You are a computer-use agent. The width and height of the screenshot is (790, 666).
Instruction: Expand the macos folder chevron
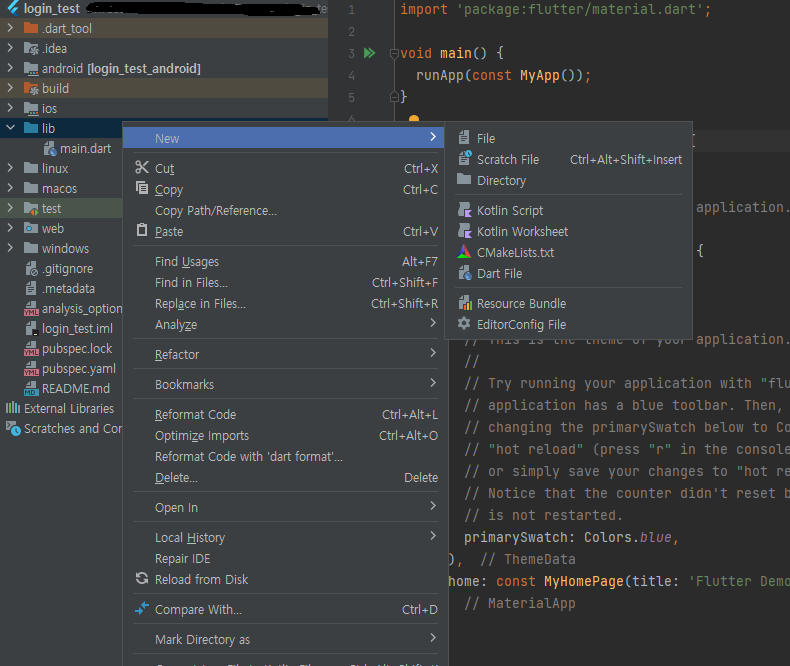10,188
